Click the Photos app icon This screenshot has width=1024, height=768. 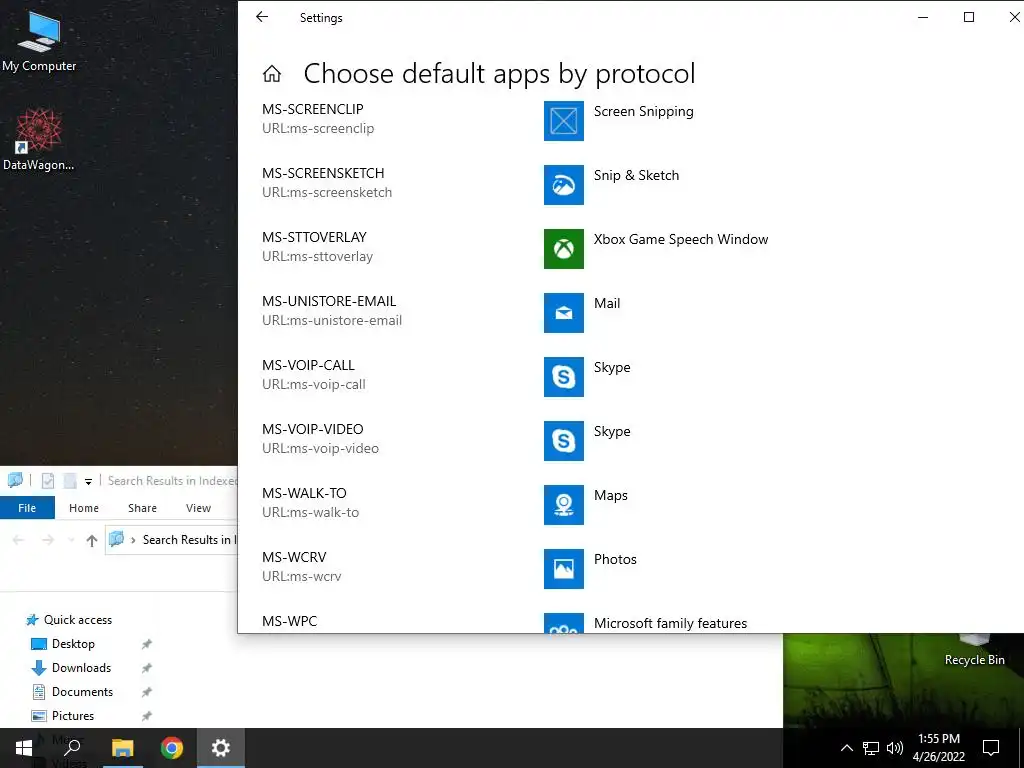coord(564,569)
